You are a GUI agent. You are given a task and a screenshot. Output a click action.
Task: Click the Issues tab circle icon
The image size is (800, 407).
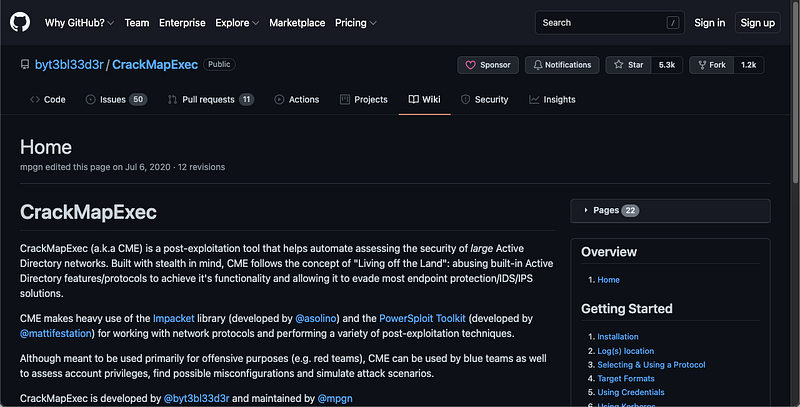click(x=90, y=99)
